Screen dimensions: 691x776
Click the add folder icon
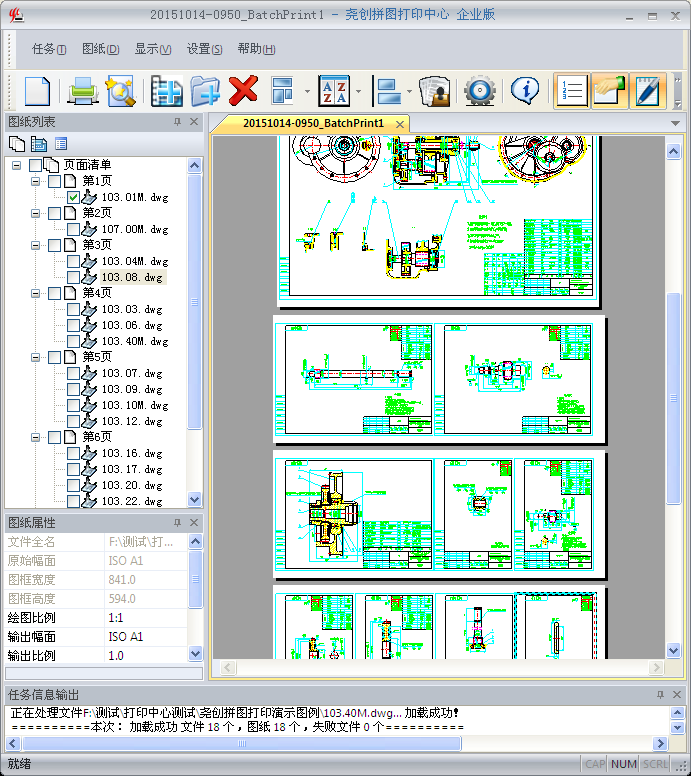pyautogui.click(x=205, y=91)
